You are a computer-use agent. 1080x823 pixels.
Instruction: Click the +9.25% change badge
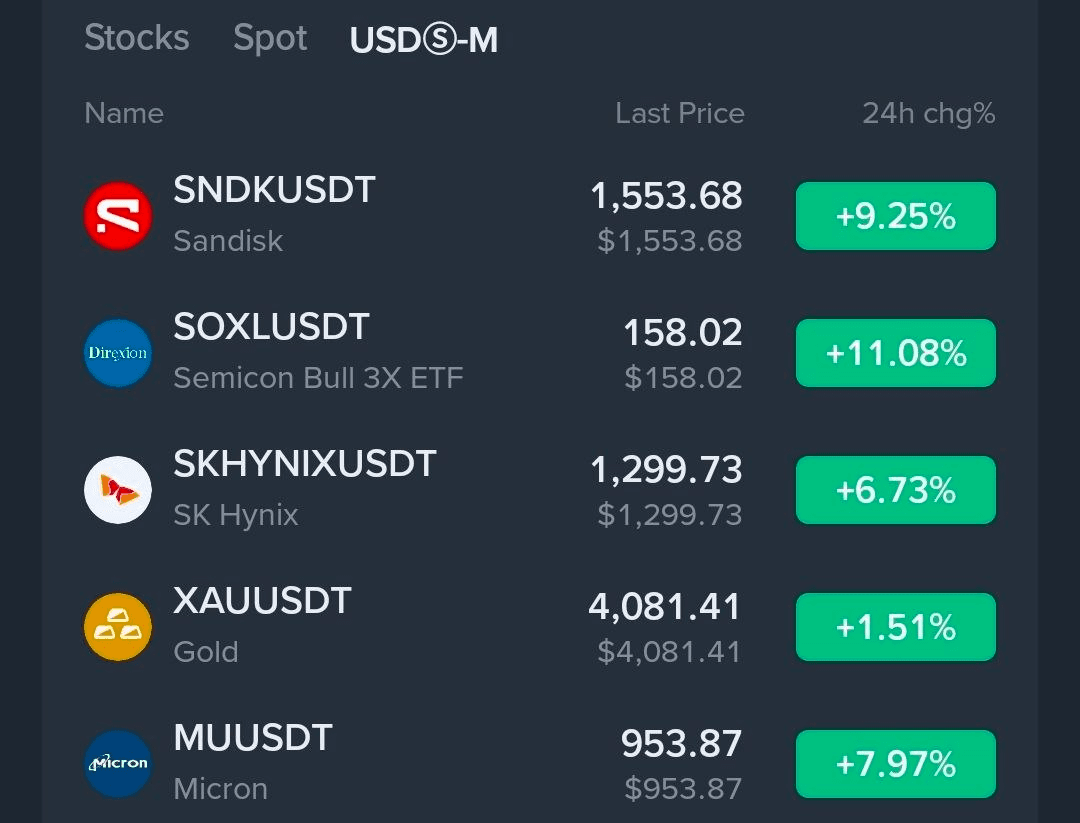[x=895, y=216]
